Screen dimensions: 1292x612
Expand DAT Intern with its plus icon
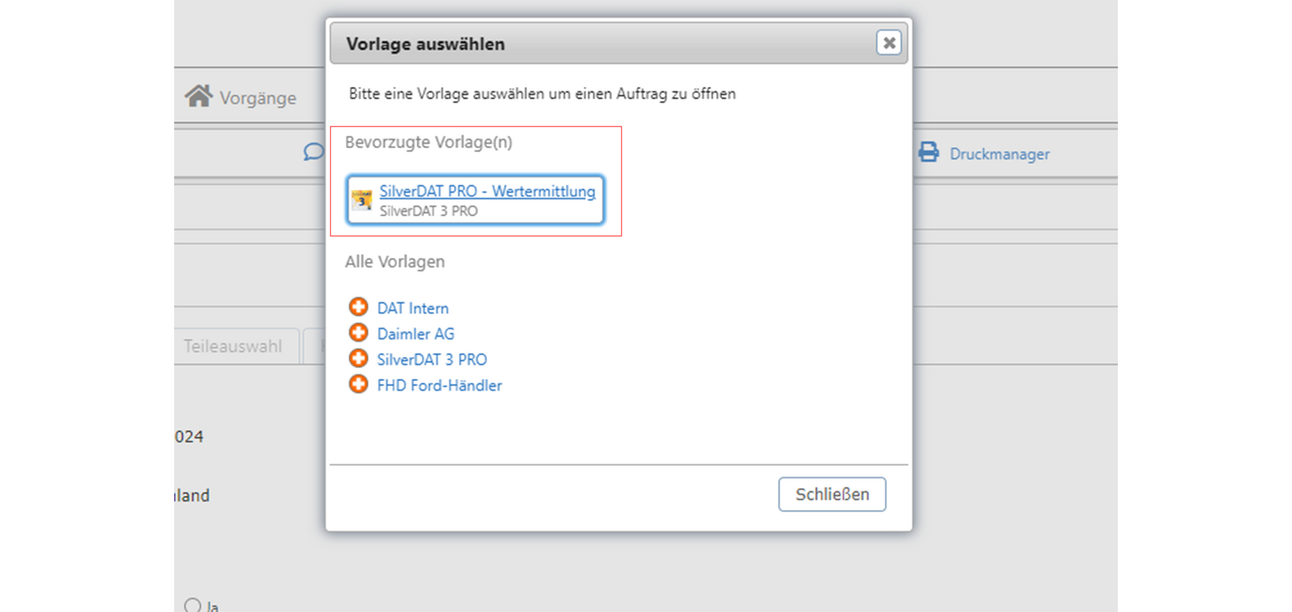click(x=358, y=307)
